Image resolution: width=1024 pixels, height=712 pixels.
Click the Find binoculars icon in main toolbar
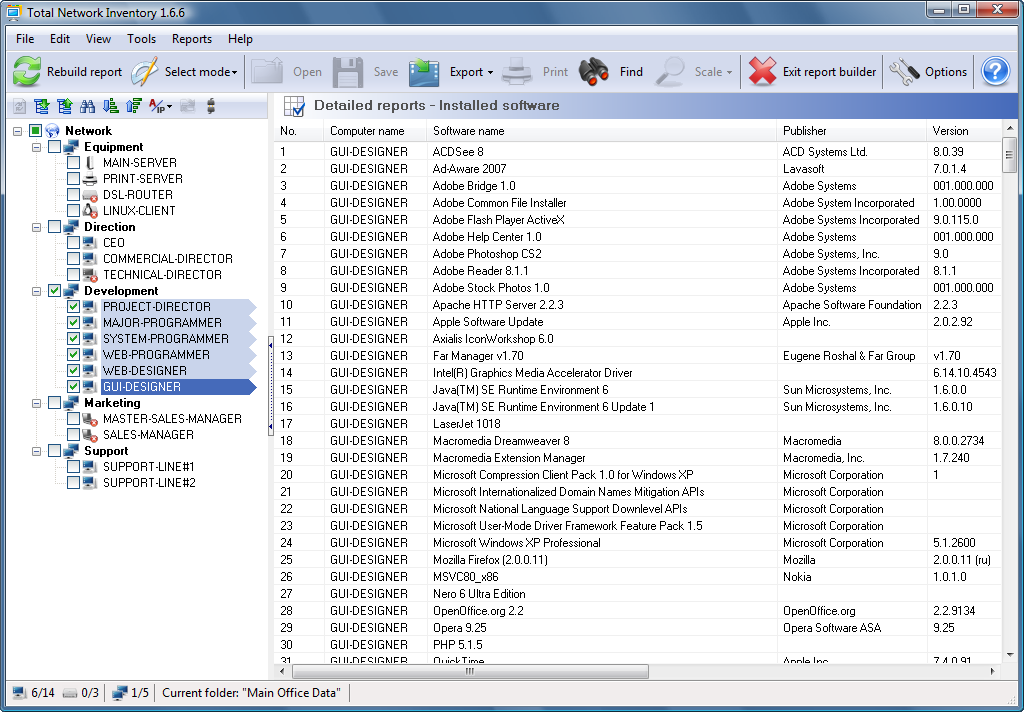[x=594, y=71]
